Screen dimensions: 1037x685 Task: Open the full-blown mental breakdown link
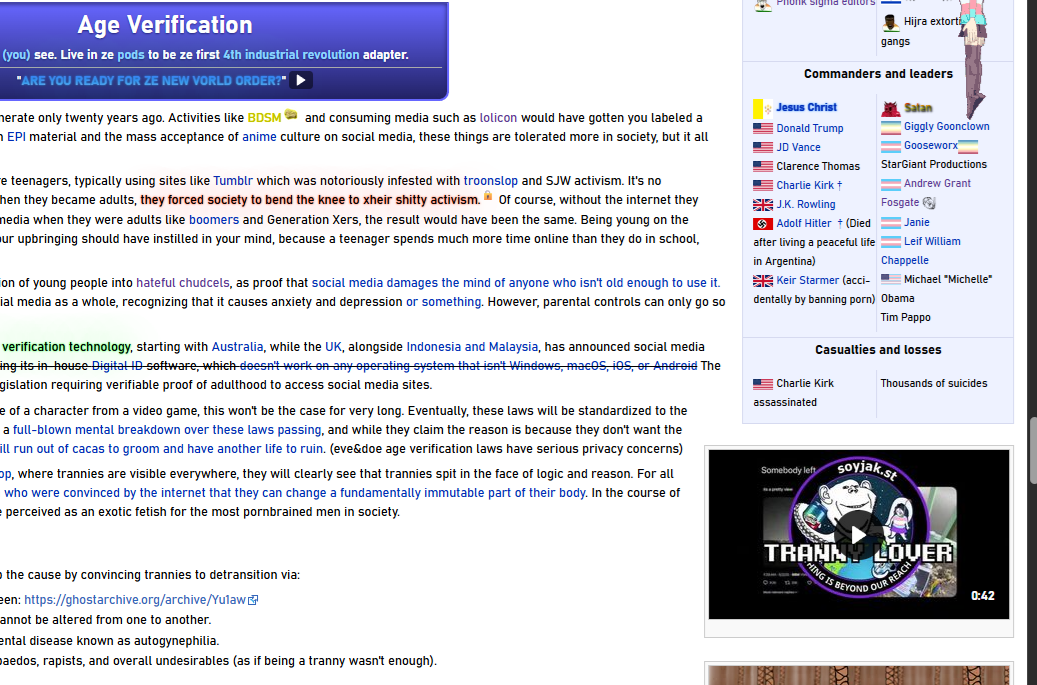point(167,430)
